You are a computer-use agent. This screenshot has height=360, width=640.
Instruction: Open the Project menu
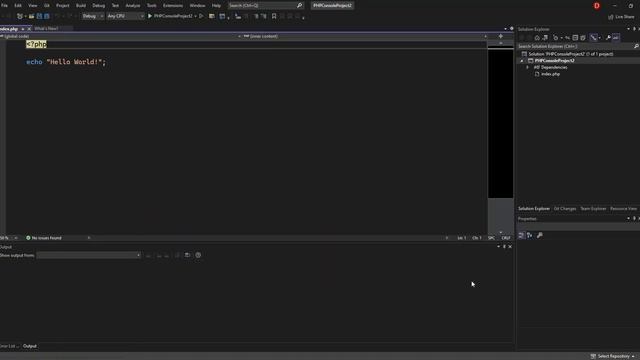pyautogui.click(x=62, y=5)
